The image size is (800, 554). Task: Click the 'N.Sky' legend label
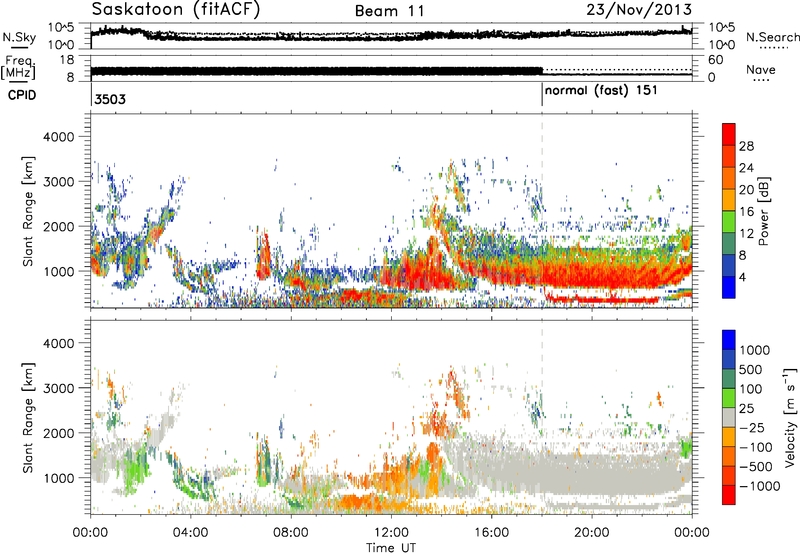(x=19, y=37)
